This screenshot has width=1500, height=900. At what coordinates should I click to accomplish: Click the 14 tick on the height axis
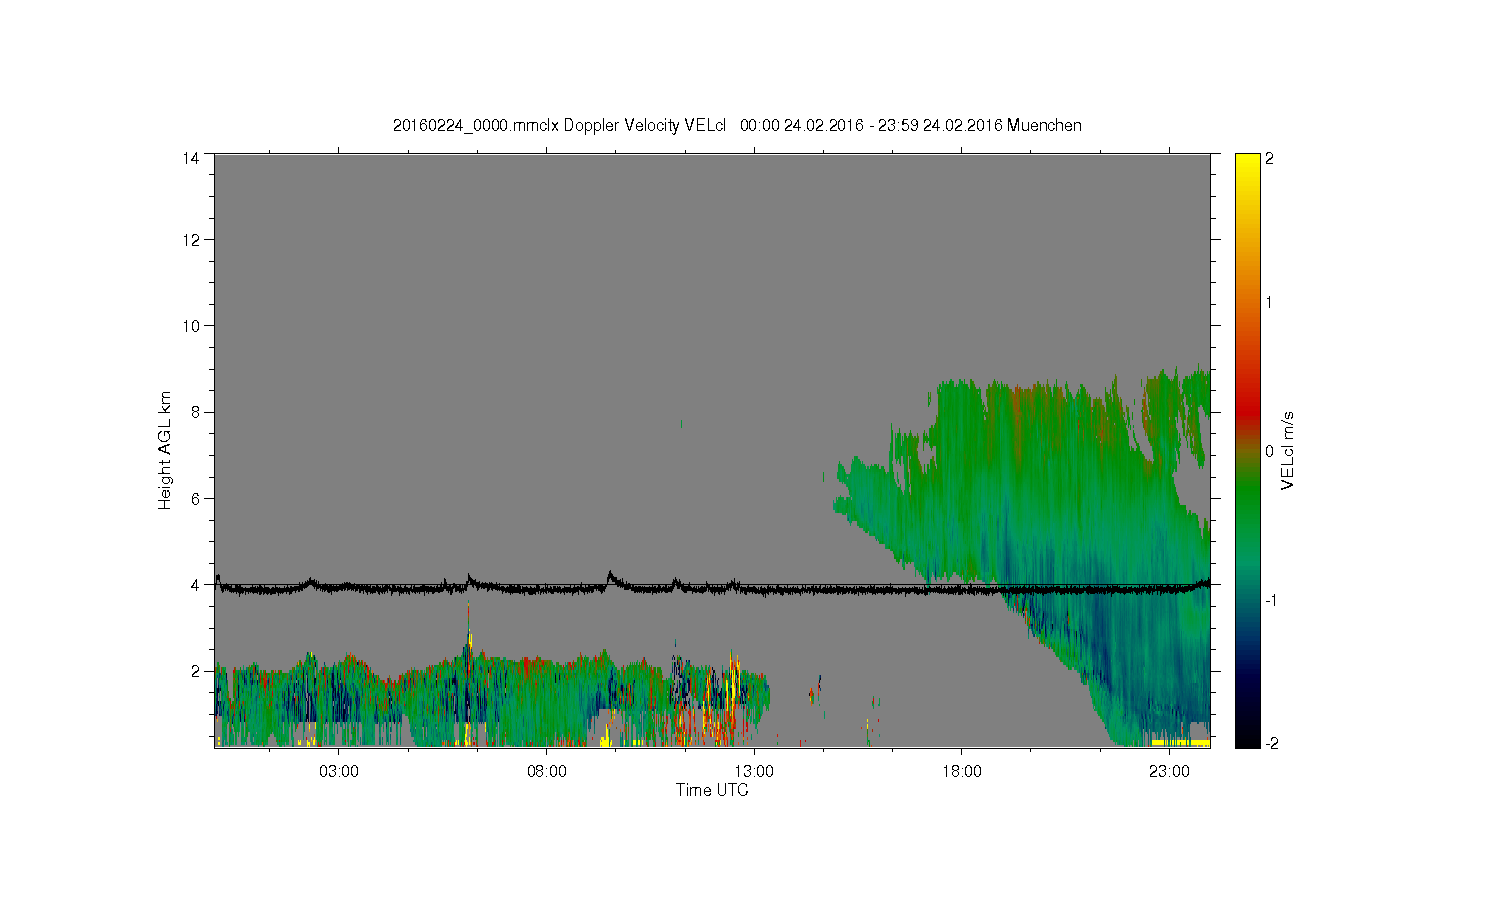(x=190, y=157)
